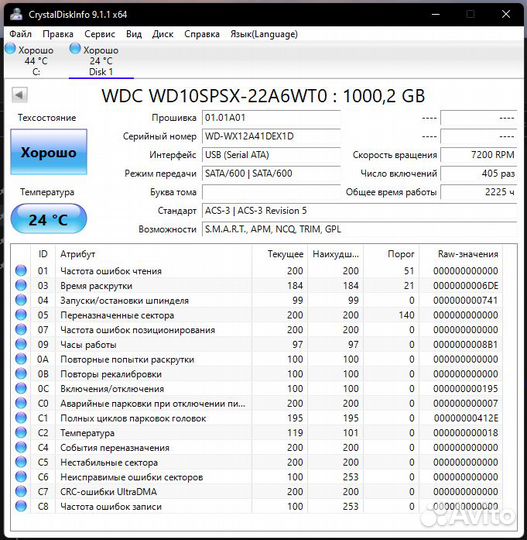Select the Запуски/остановки шпинделя row
Image resolution: width=527 pixels, height=540 pixels.
257,300
